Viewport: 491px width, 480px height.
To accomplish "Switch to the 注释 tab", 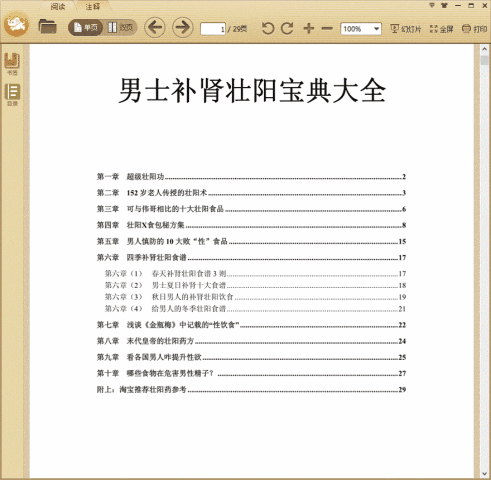I will point(92,6).
